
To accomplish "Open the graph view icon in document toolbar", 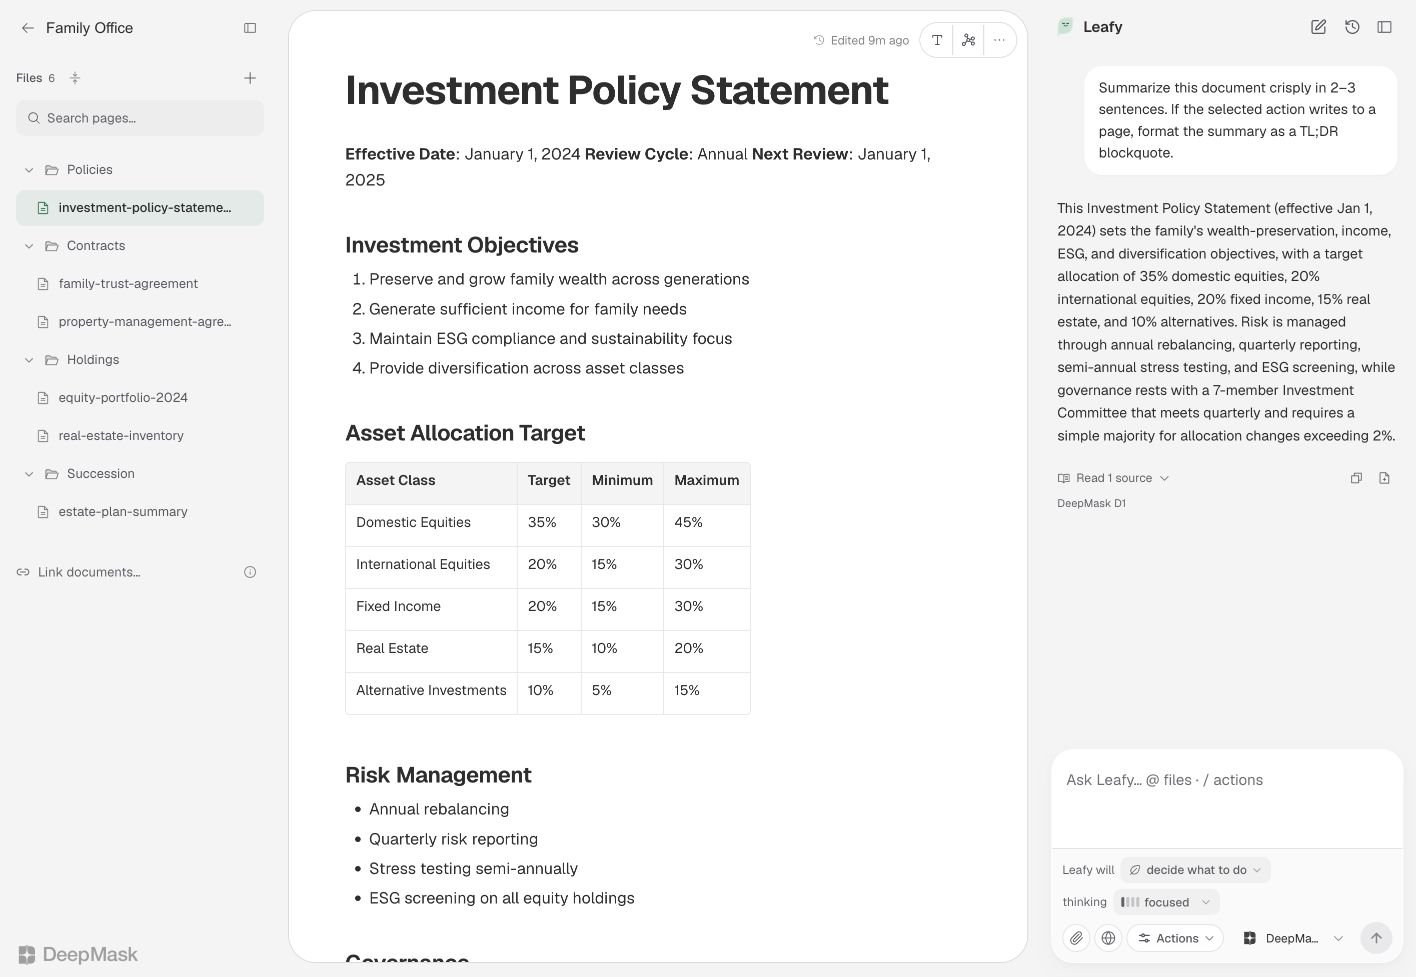I will (x=968, y=40).
